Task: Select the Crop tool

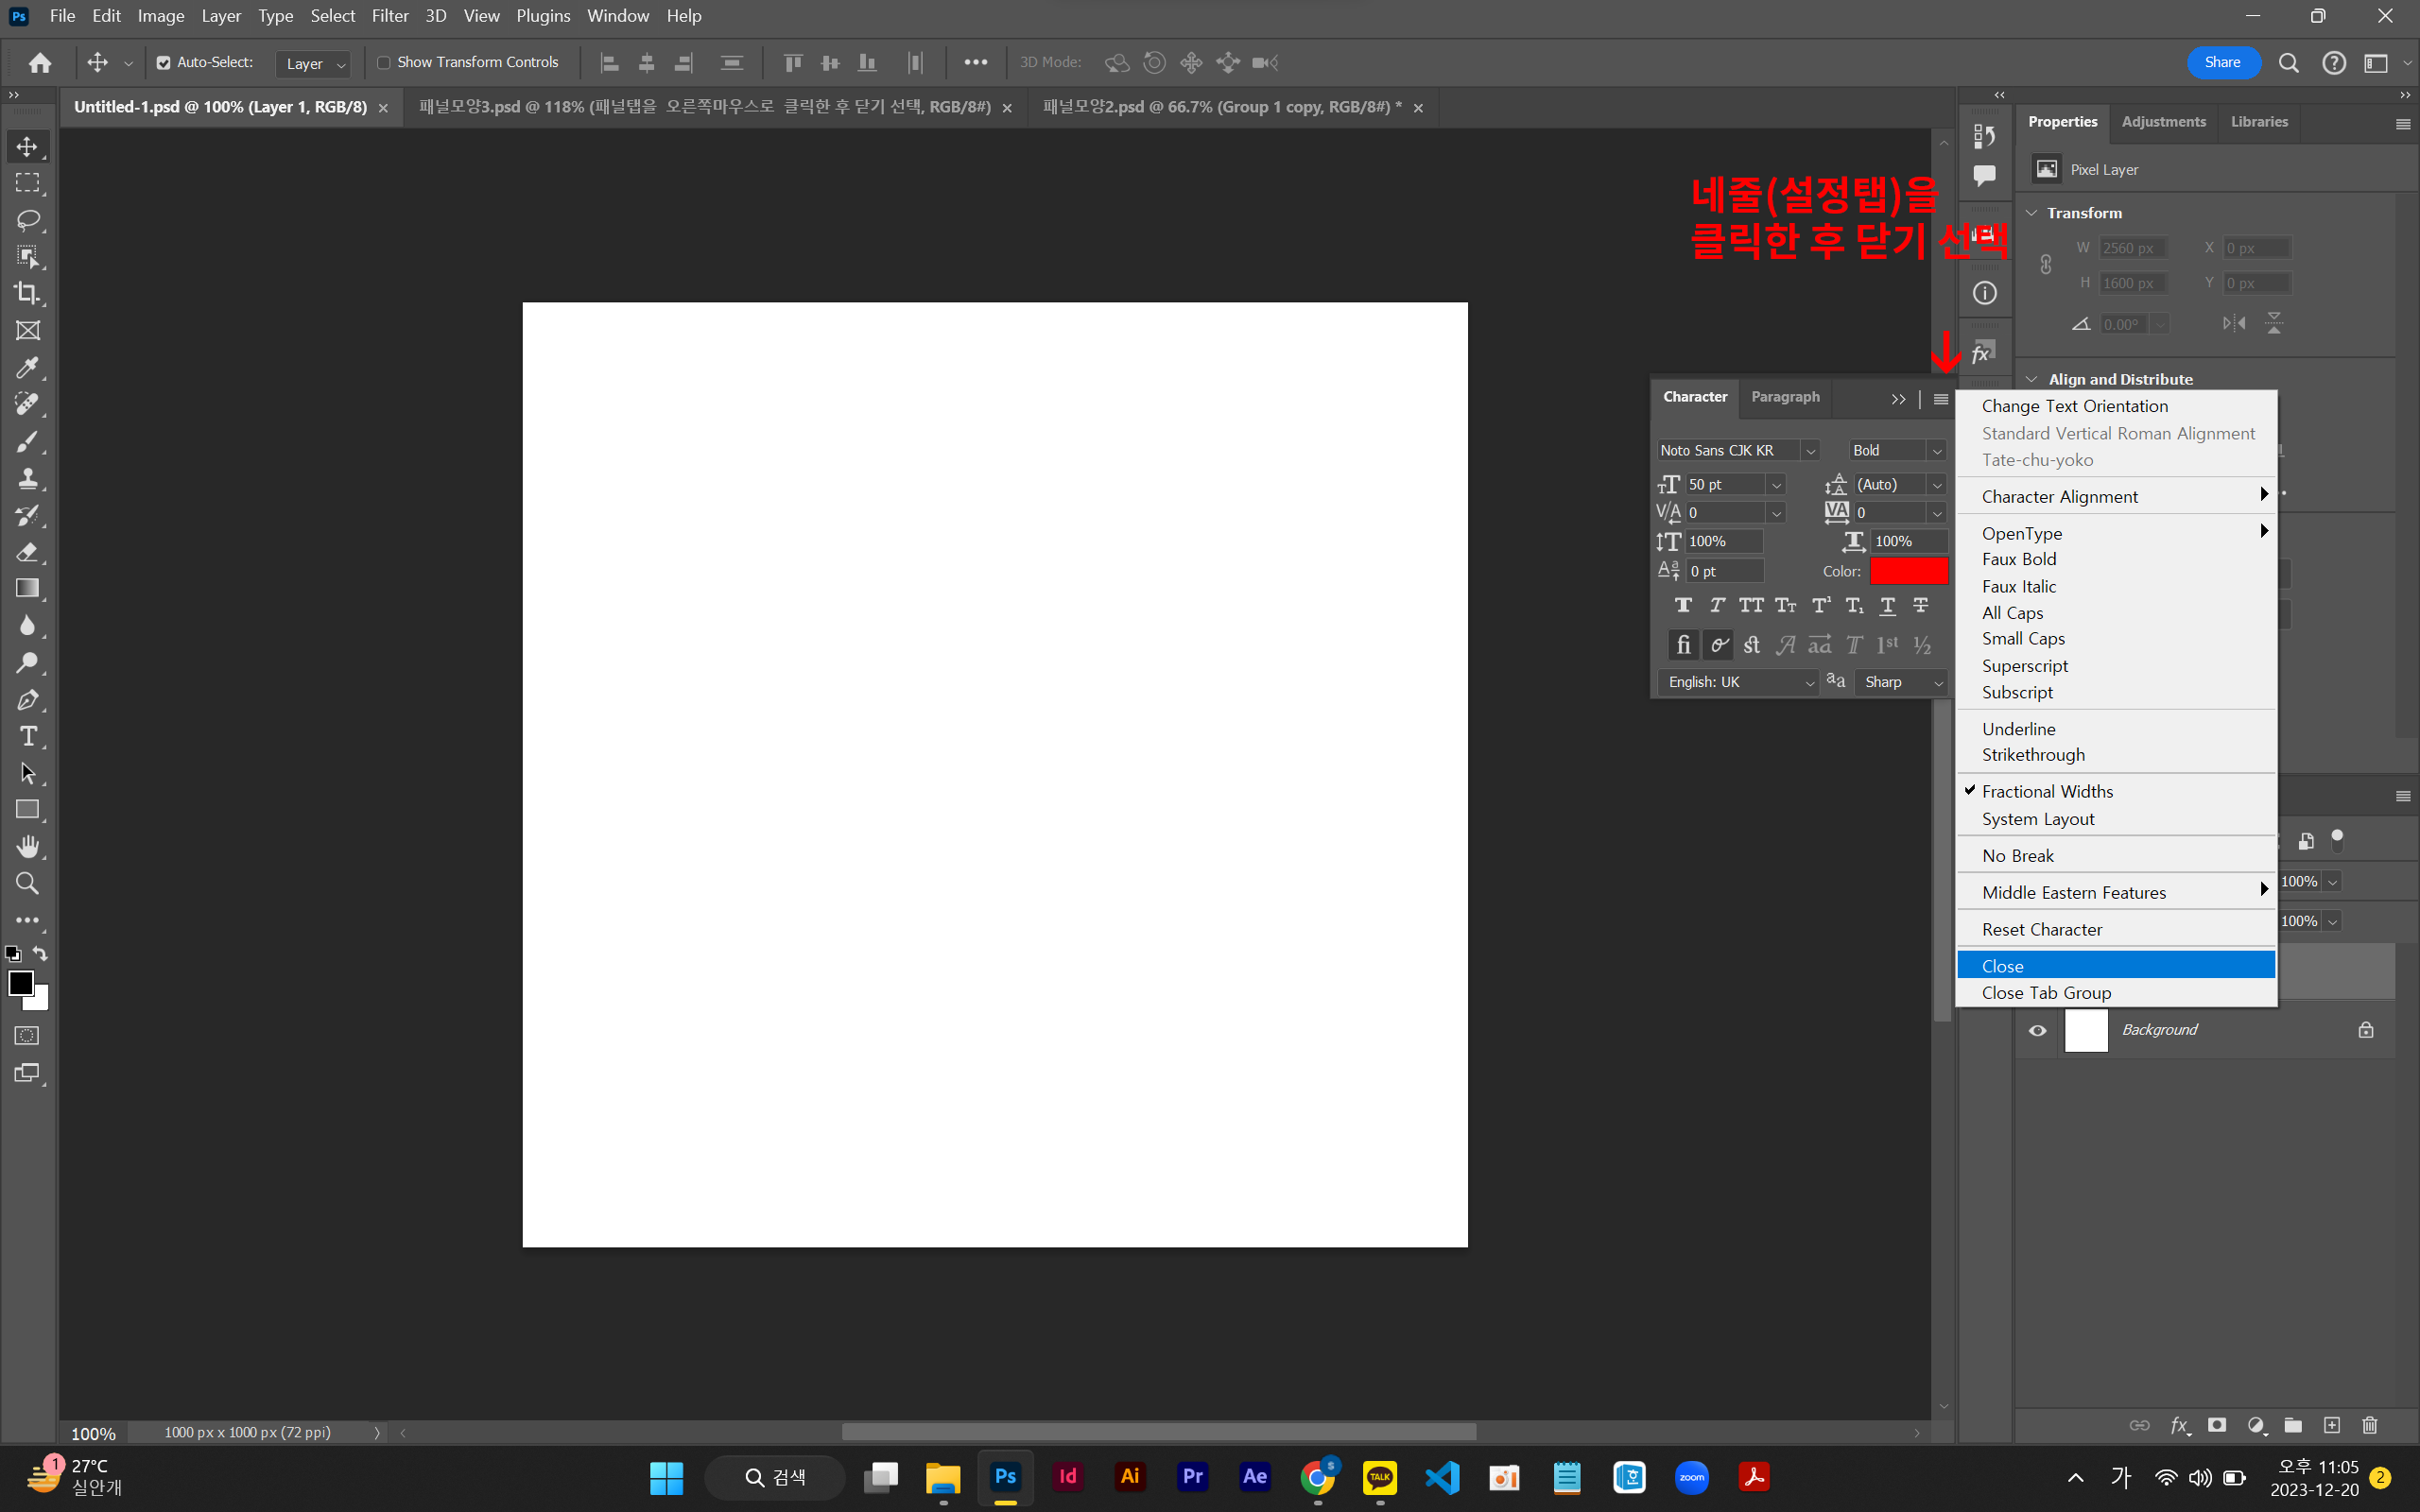Action: [27, 293]
